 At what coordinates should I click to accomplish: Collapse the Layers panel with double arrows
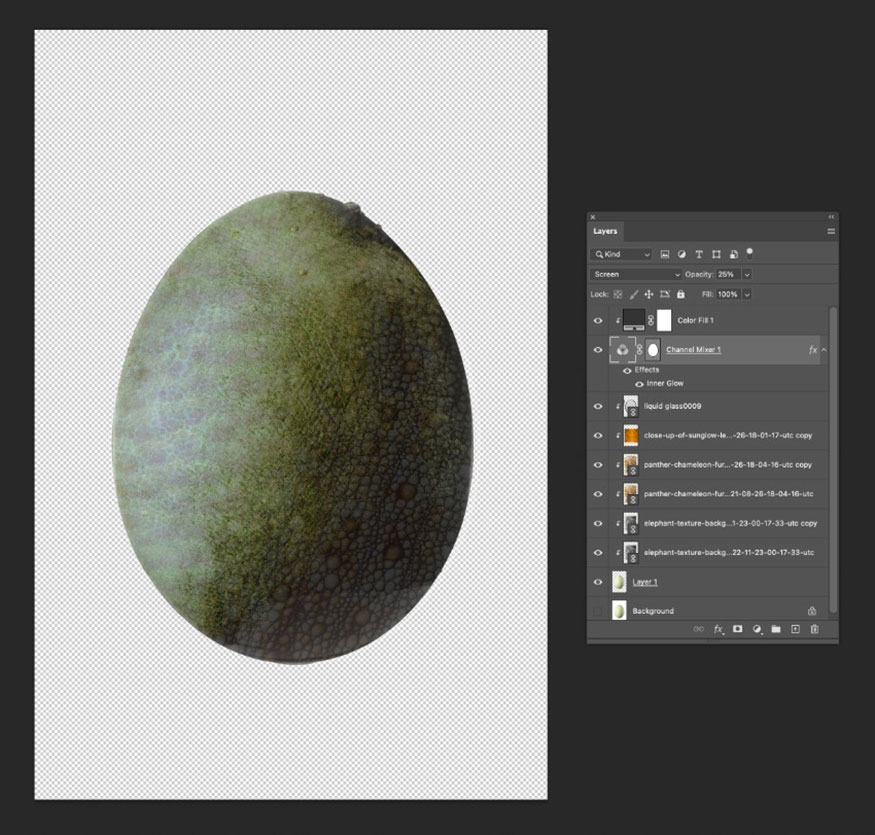(831, 217)
